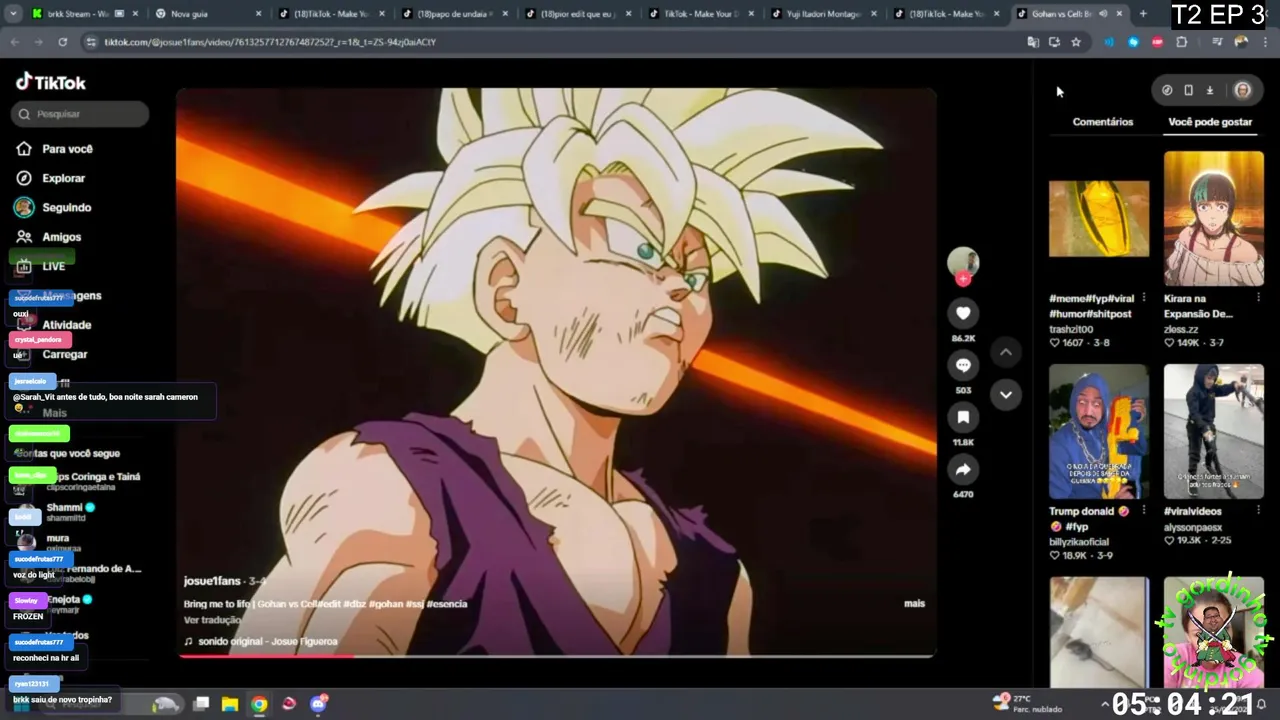Open LIVE in the sidebar
Screen dimensions: 1280x720
pyautogui.click(x=53, y=266)
